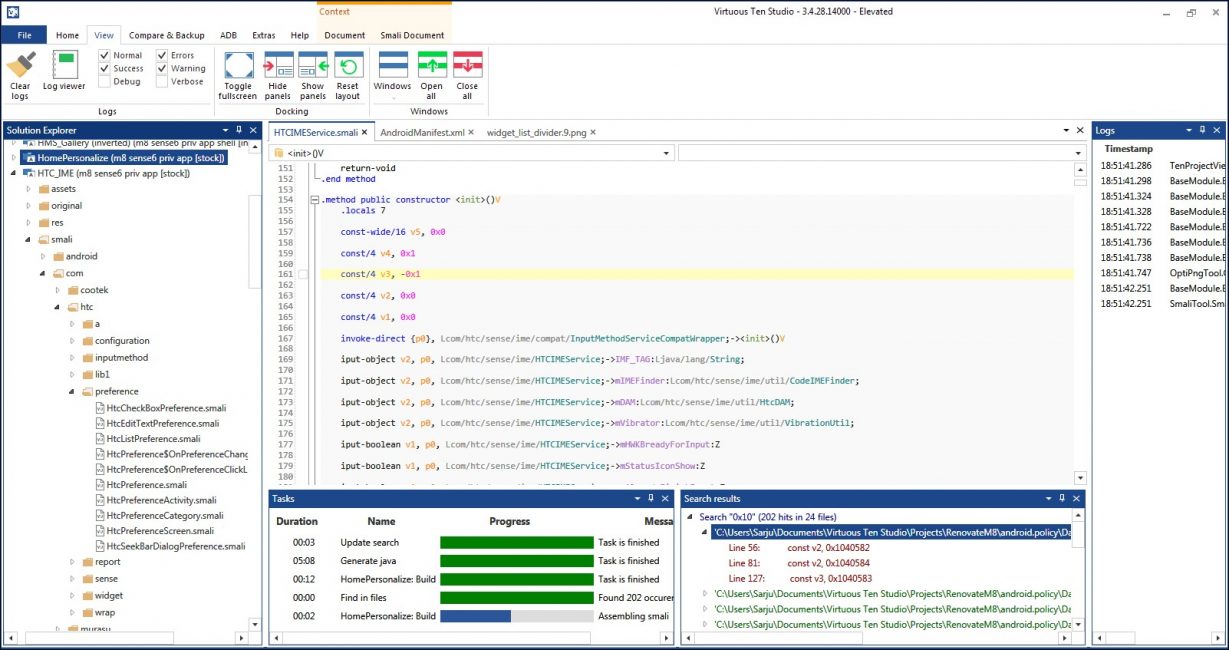Switch to the AndroidManifest.xml document tab

(422, 132)
